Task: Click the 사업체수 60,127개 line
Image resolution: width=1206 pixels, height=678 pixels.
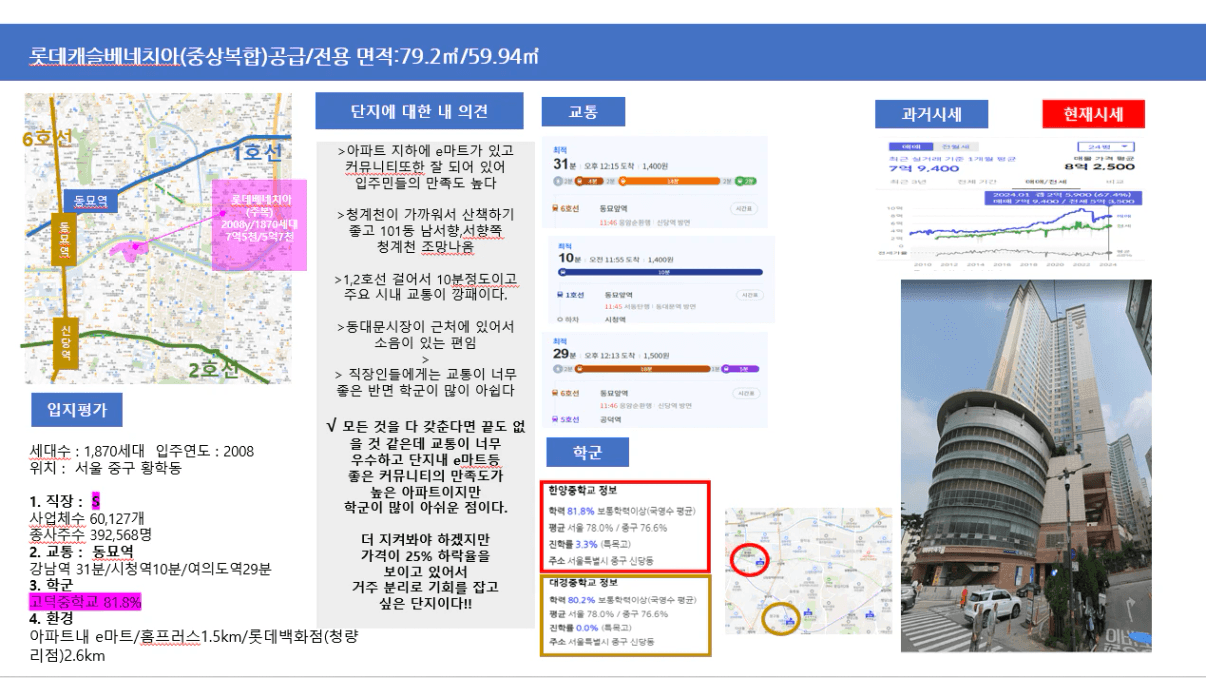Action: coord(88,518)
